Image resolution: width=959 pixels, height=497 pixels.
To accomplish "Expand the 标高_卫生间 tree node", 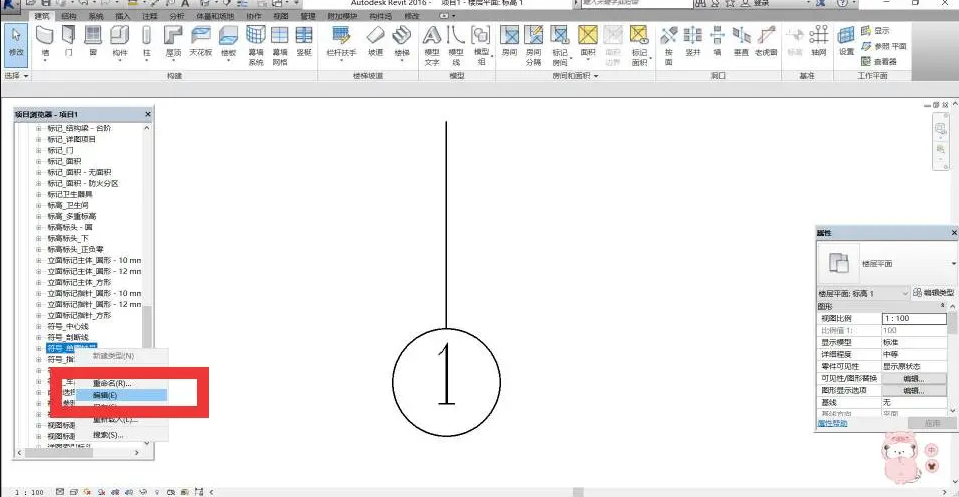I will [39, 205].
